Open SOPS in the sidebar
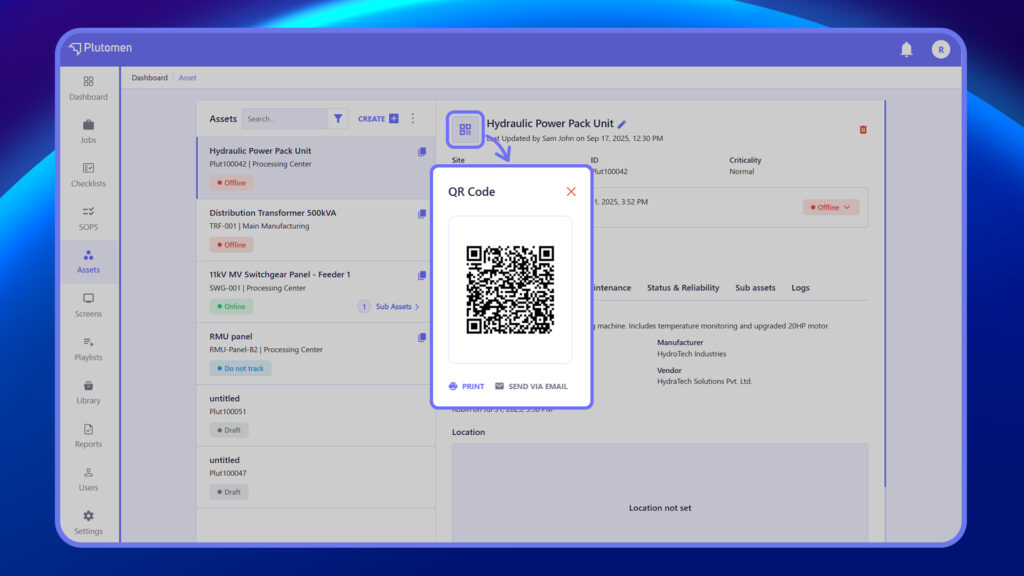 click(x=88, y=218)
